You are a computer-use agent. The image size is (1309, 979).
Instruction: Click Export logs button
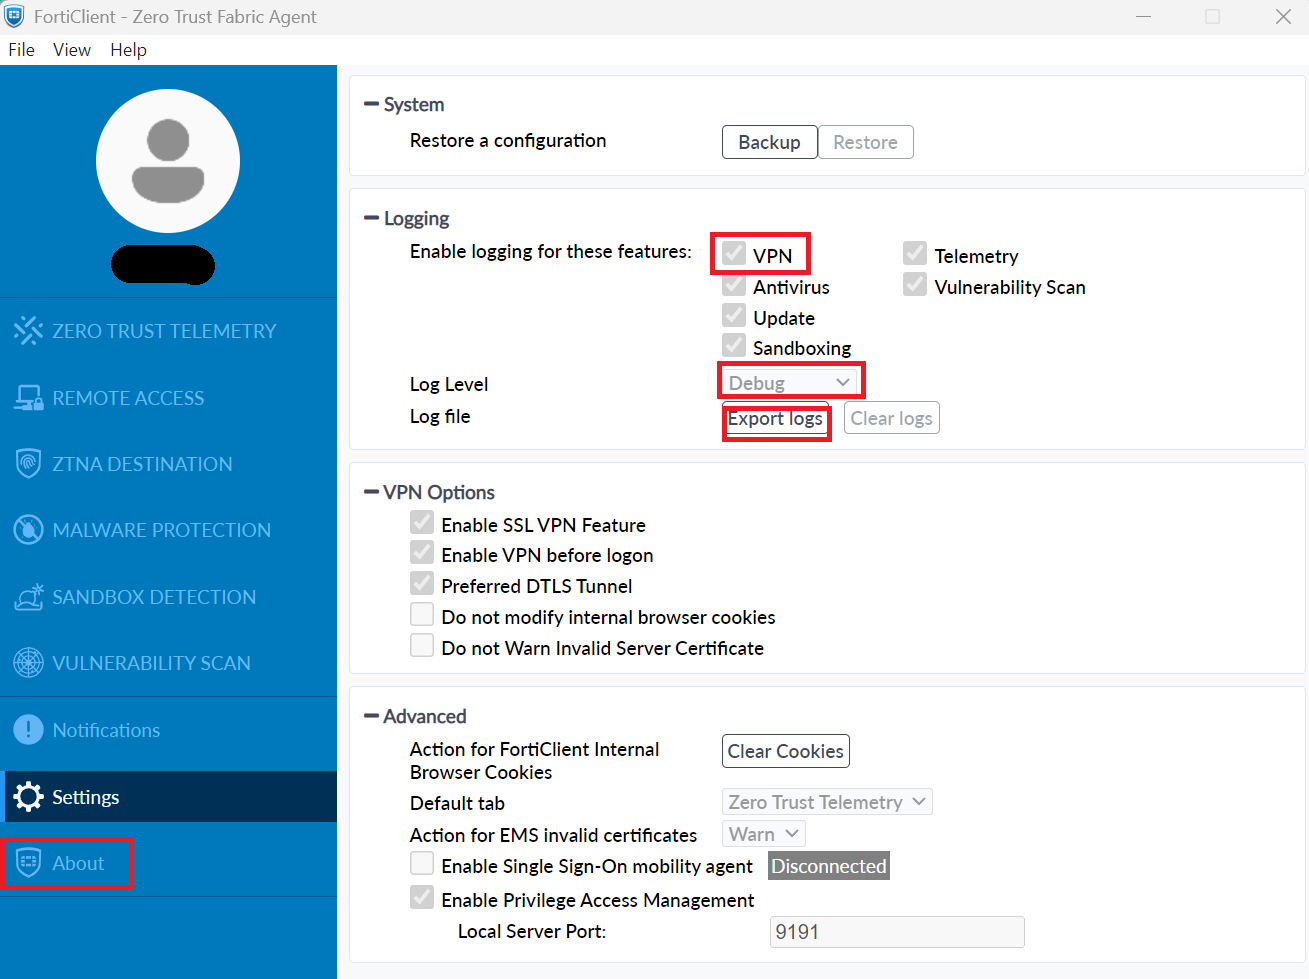(775, 418)
